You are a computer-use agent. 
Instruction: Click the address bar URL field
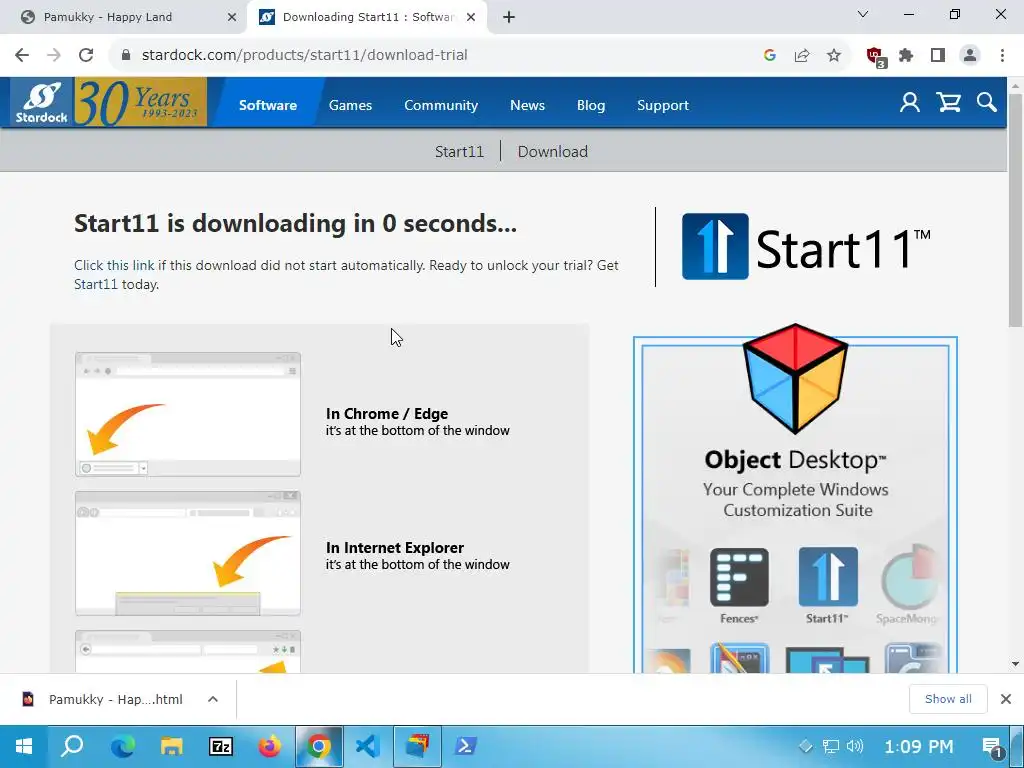[444, 55]
